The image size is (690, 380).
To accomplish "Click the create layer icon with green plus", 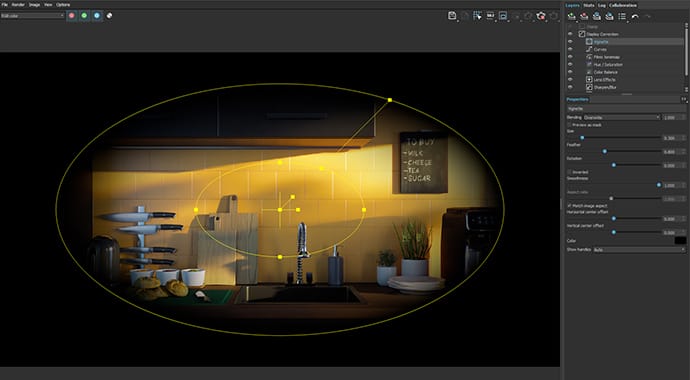I will [x=572, y=16].
